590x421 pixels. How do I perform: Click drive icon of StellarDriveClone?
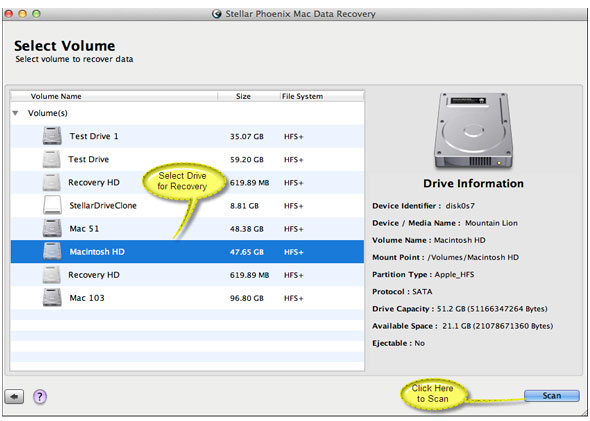tap(52, 205)
